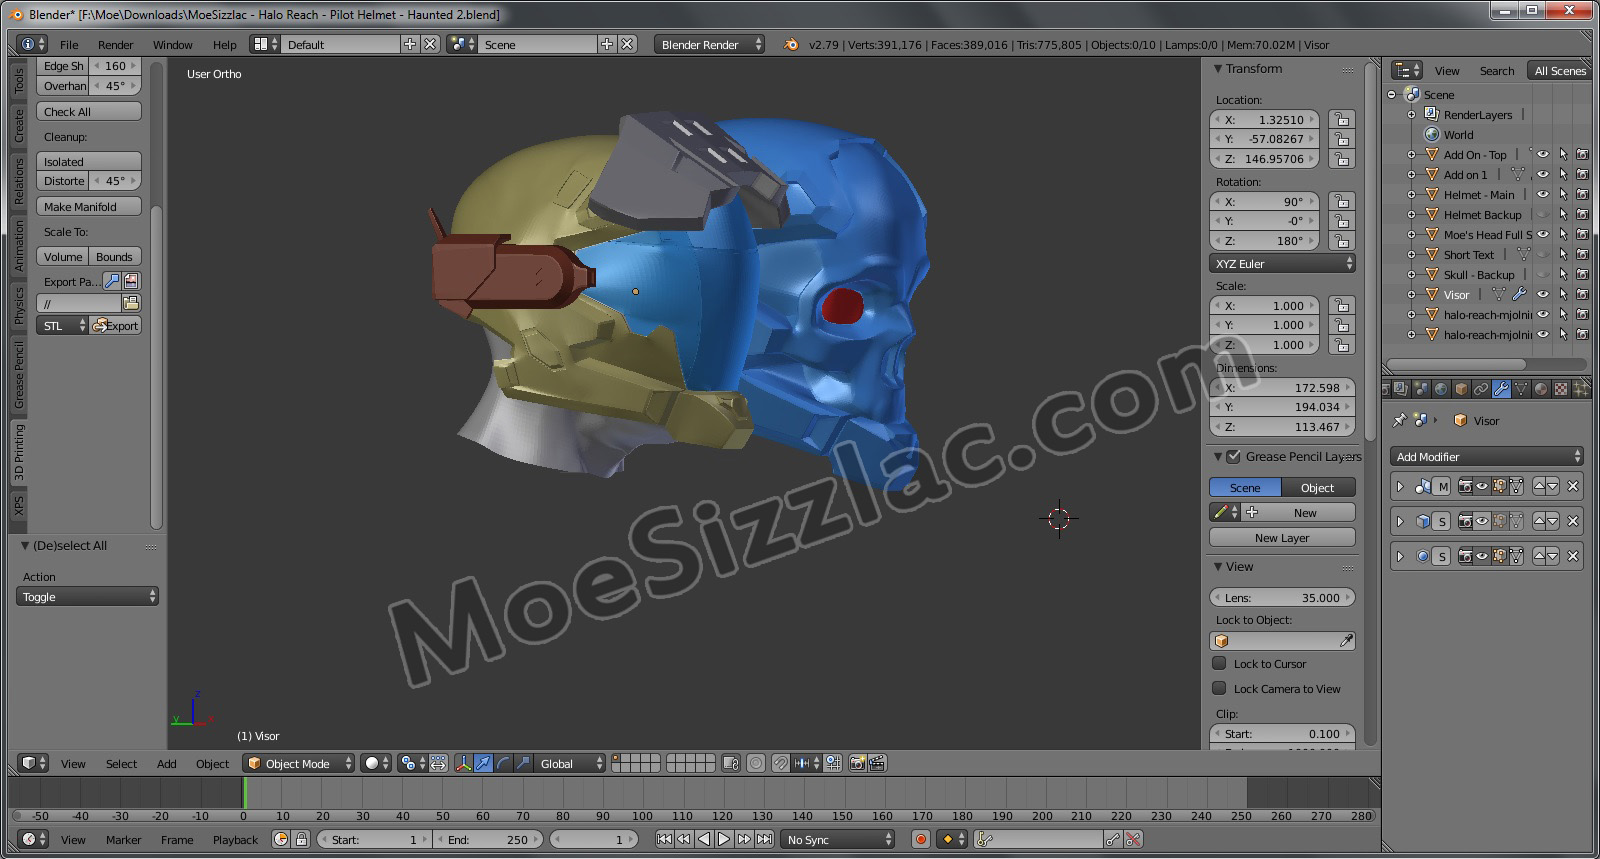Check the Lock Camera to View option
This screenshot has height=859, width=1600.
click(1219, 688)
